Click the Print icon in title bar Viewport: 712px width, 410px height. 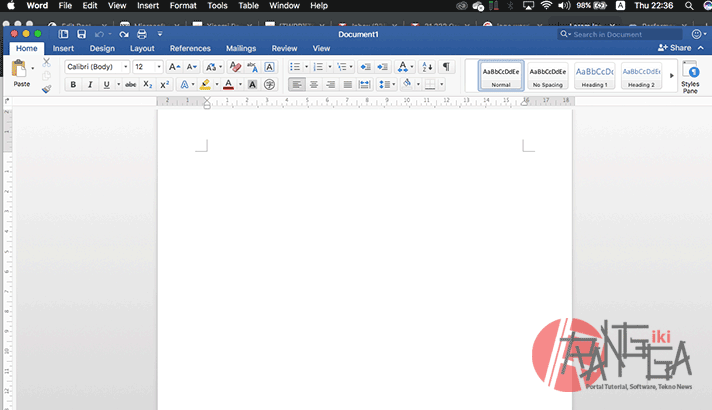[141, 34]
